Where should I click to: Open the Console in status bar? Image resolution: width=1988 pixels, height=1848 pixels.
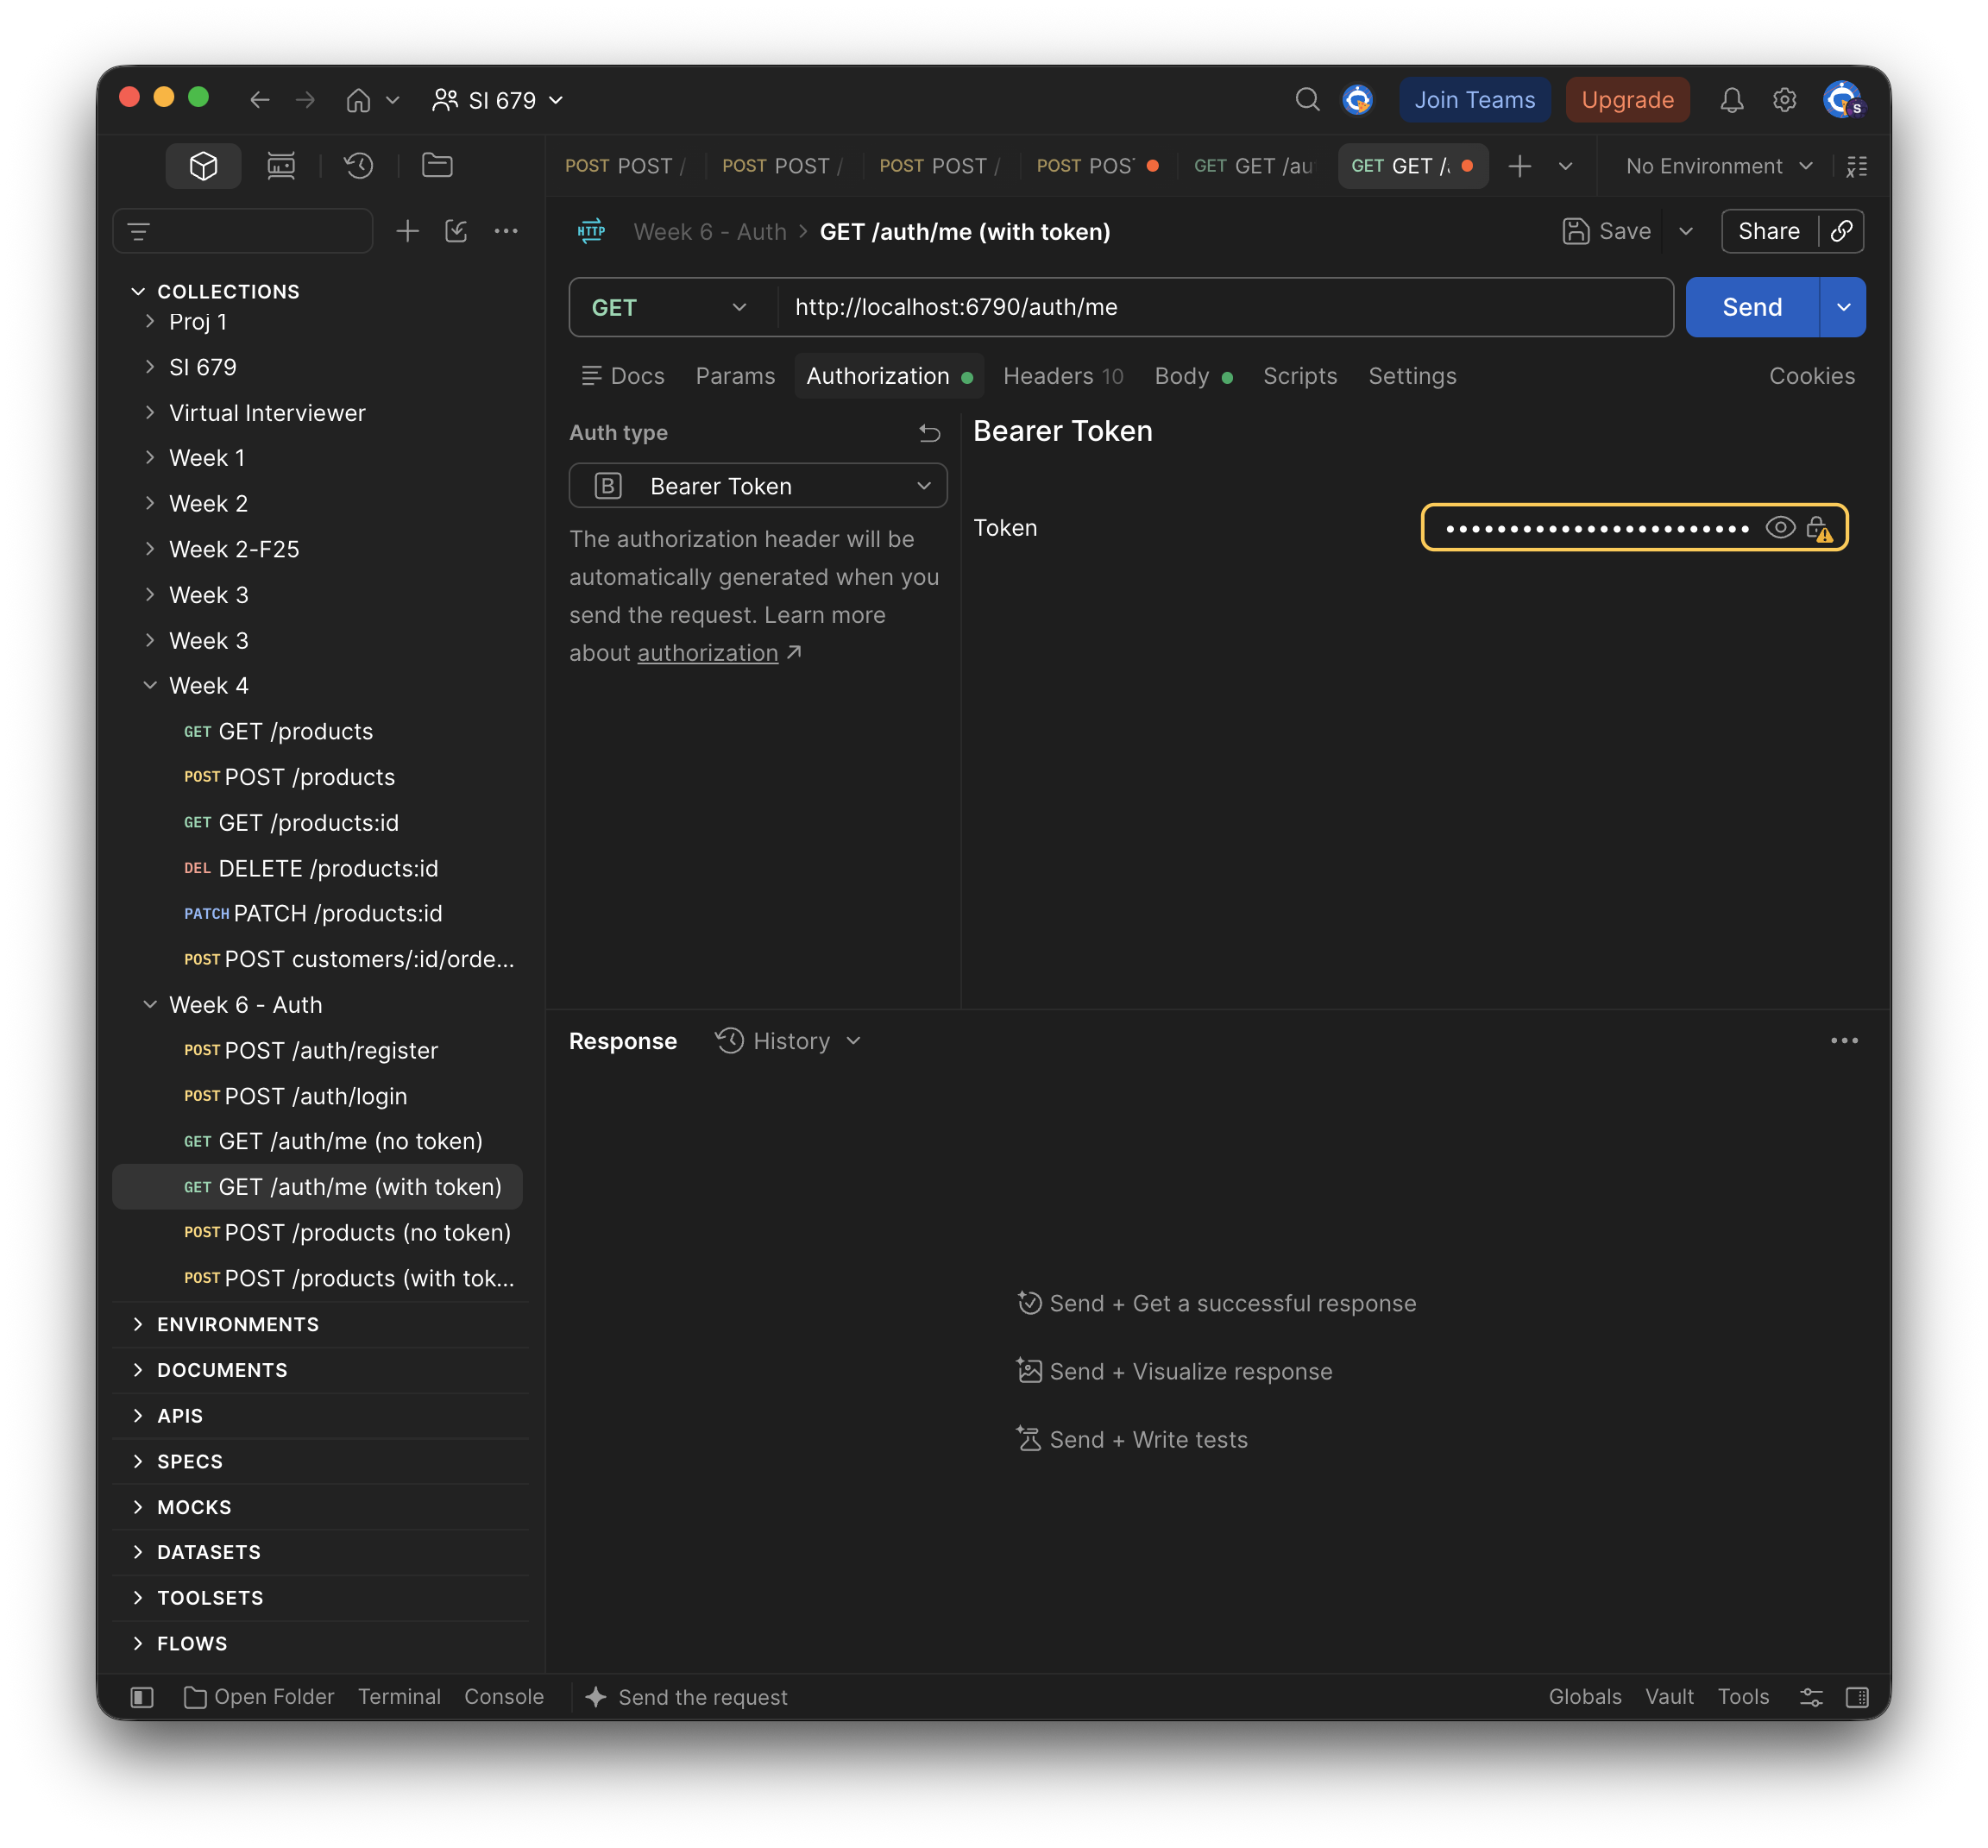click(504, 1697)
